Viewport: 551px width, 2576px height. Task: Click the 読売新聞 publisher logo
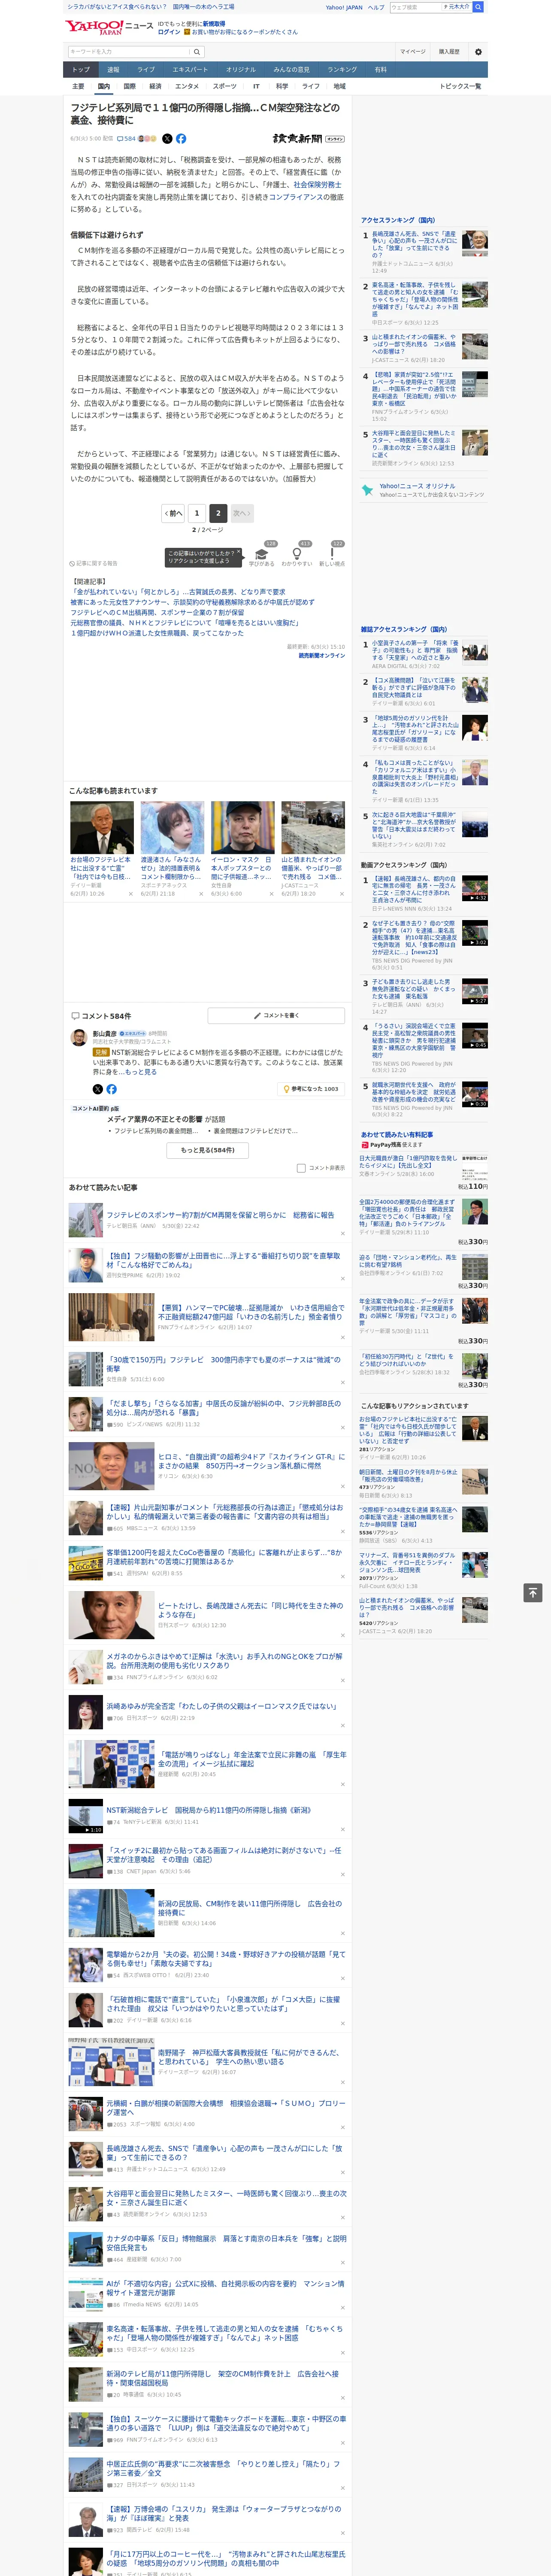point(308,139)
